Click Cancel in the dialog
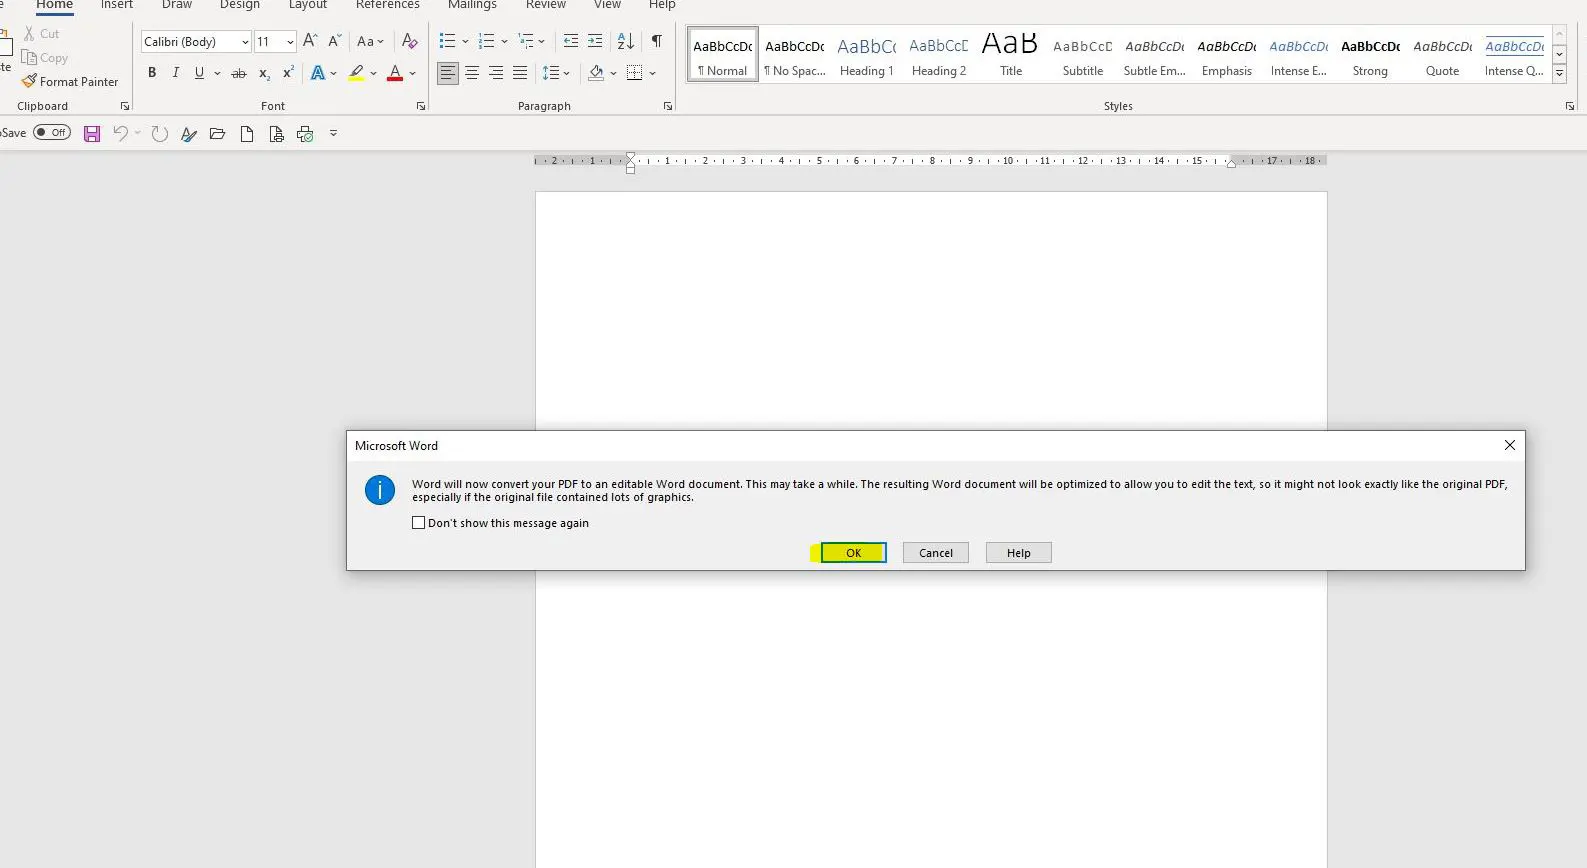This screenshot has height=868, width=1587. (x=936, y=553)
